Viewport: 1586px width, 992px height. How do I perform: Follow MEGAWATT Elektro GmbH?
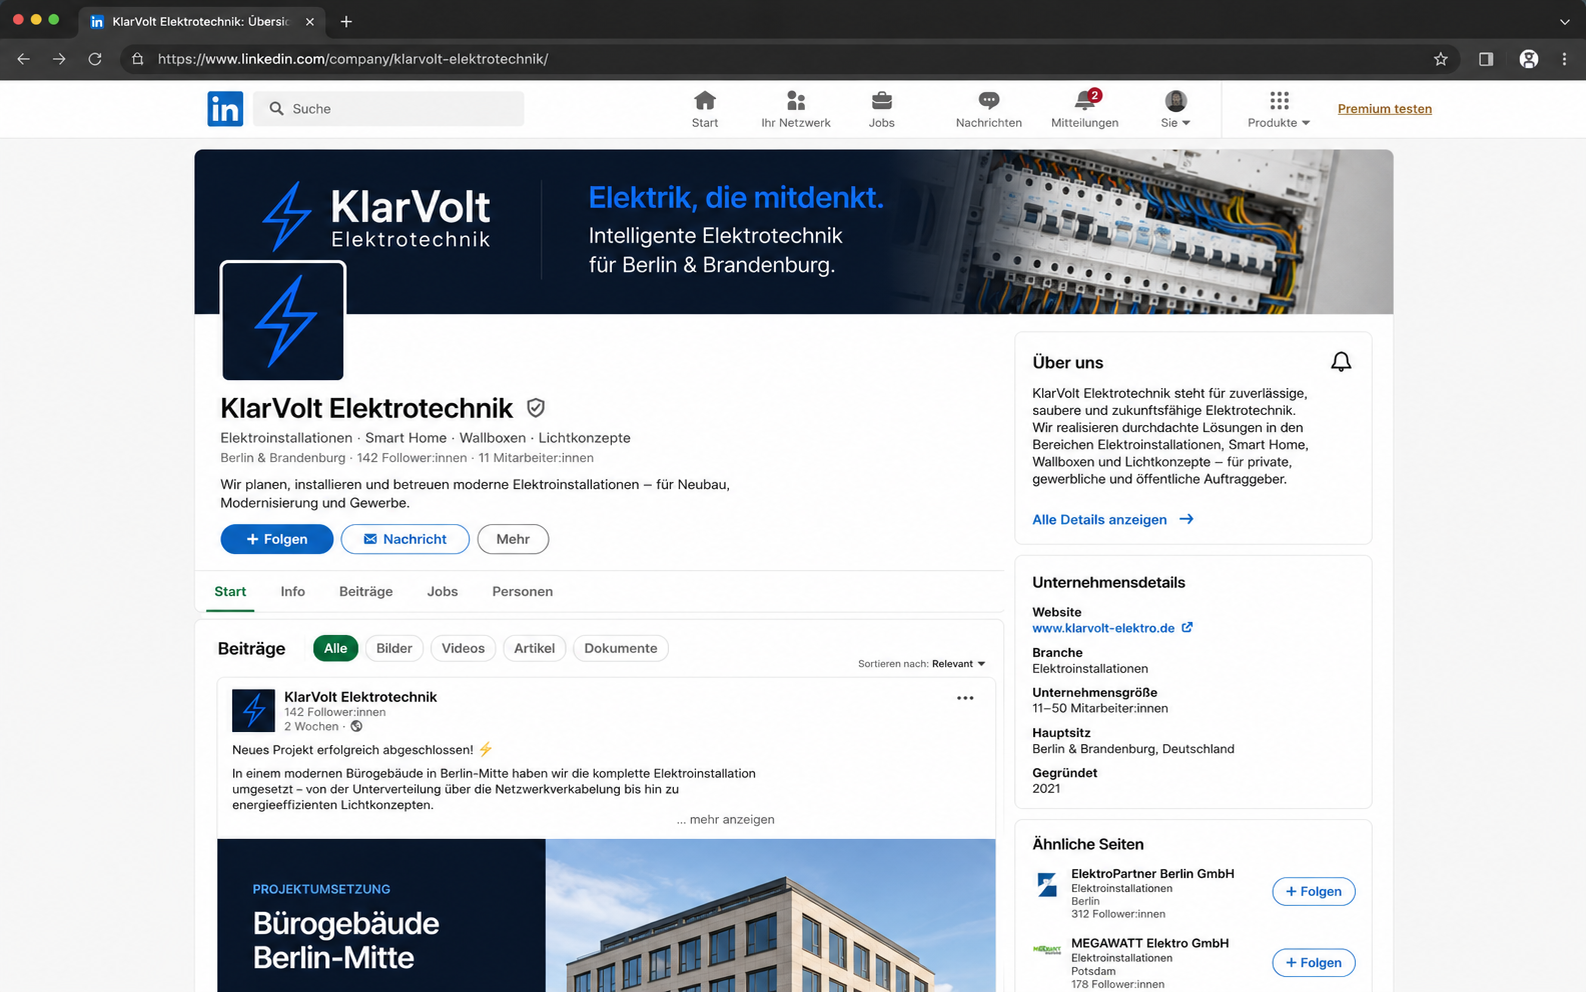1313,963
